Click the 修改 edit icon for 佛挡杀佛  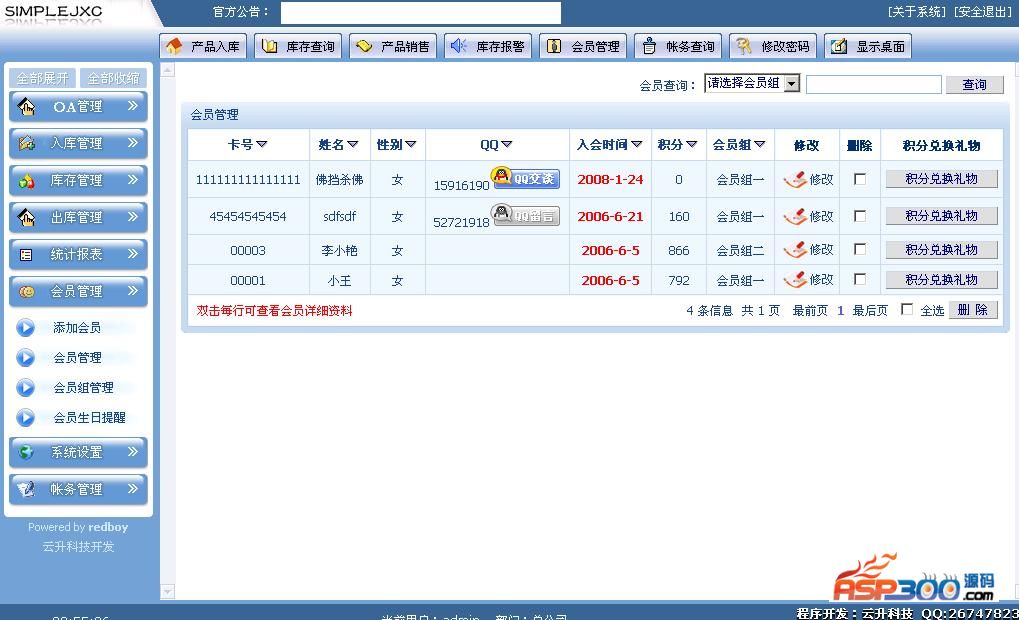tap(795, 179)
